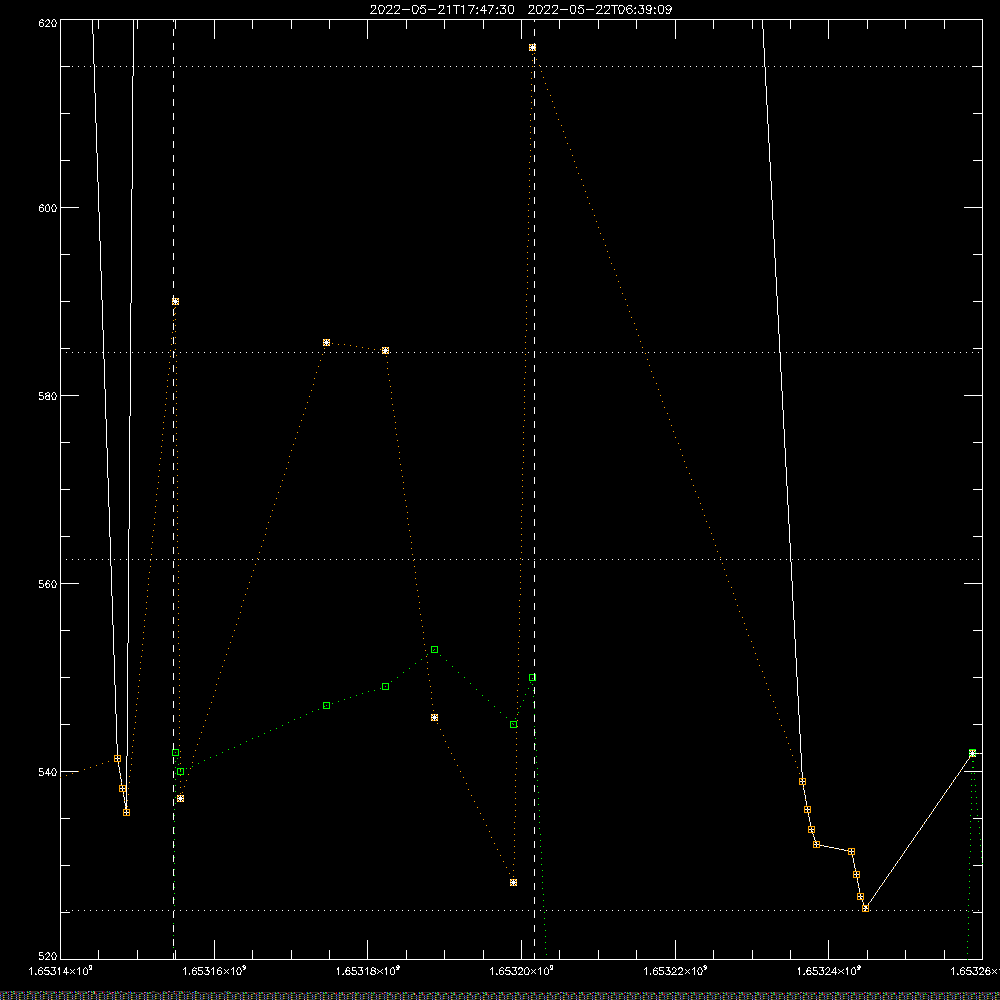
Task: Pick the green marker at far right near 542
Action: (973, 753)
